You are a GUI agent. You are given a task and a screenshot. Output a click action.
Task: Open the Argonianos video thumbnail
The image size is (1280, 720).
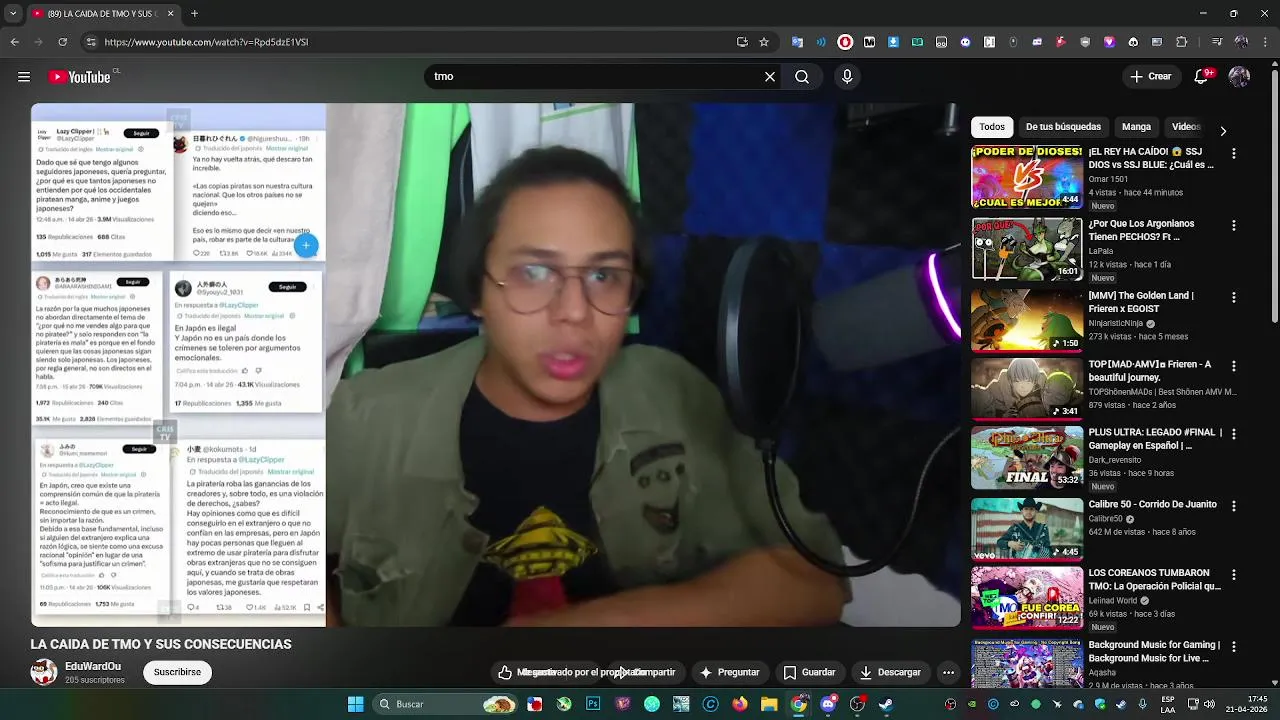click(x=1027, y=249)
